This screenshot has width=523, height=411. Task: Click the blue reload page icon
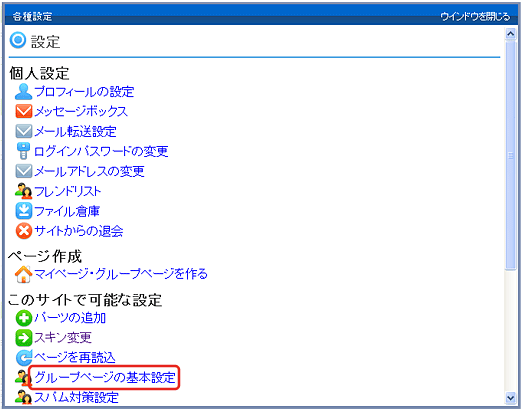point(24,358)
